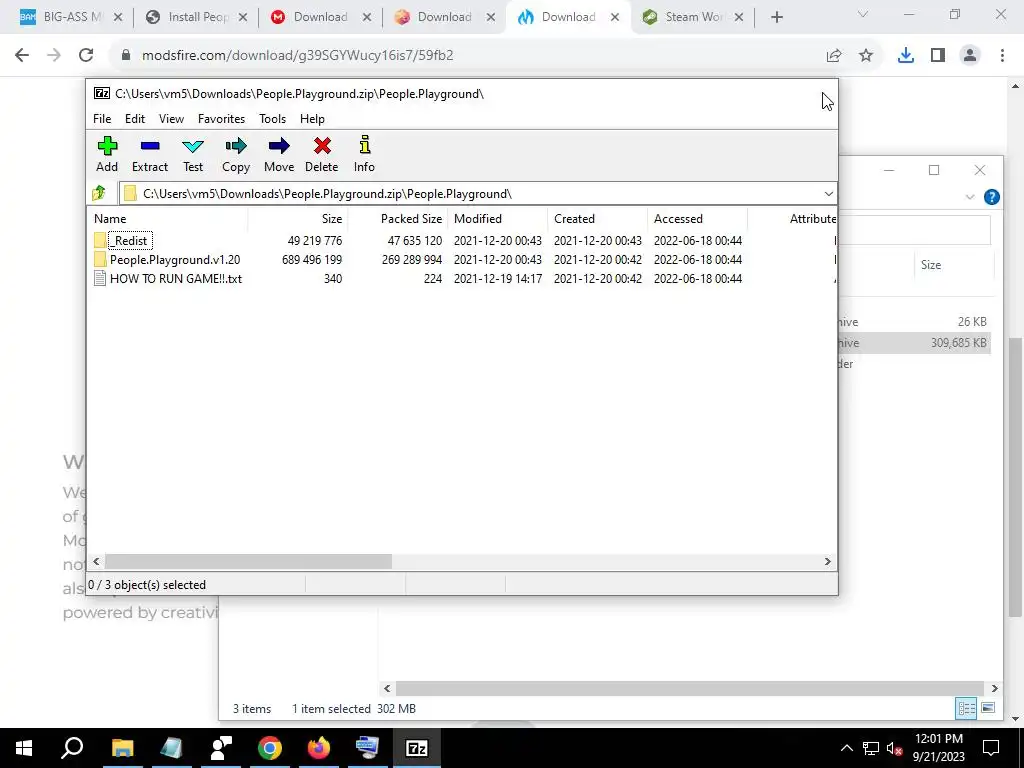Open the Favorites menu

coord(221,119)
